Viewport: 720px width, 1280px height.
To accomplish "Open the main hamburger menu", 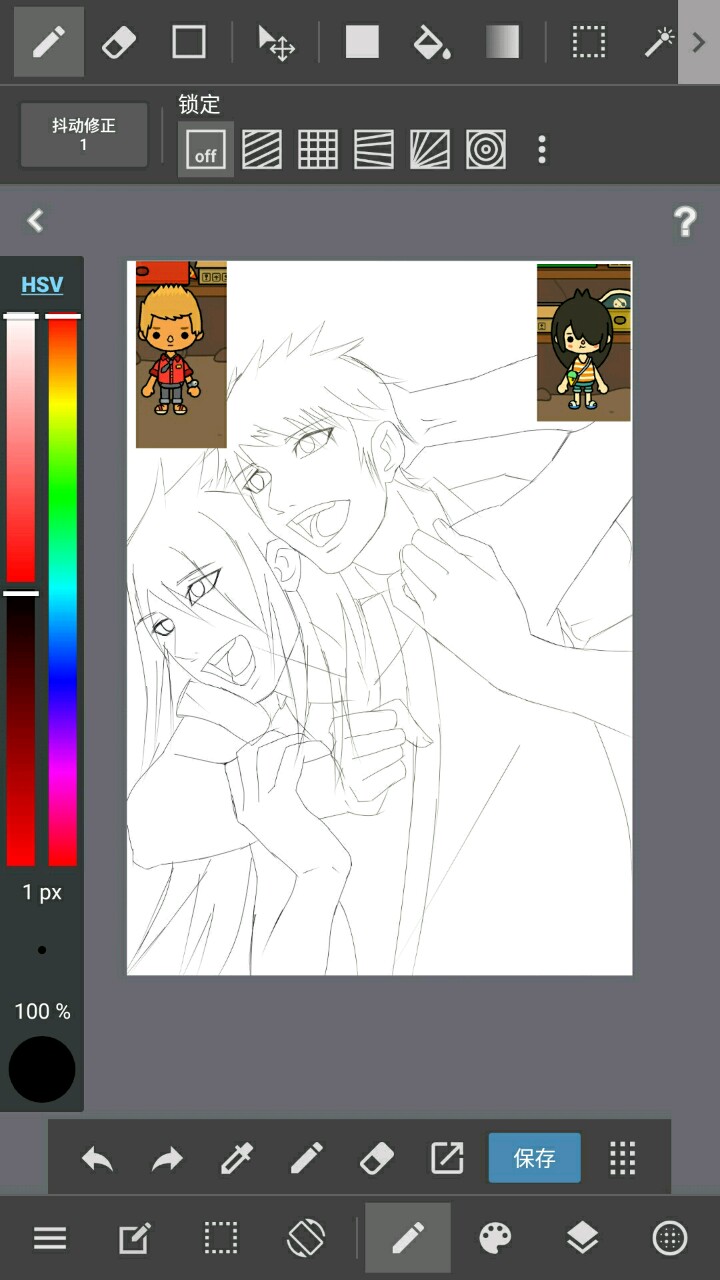I will (50, 1239).
